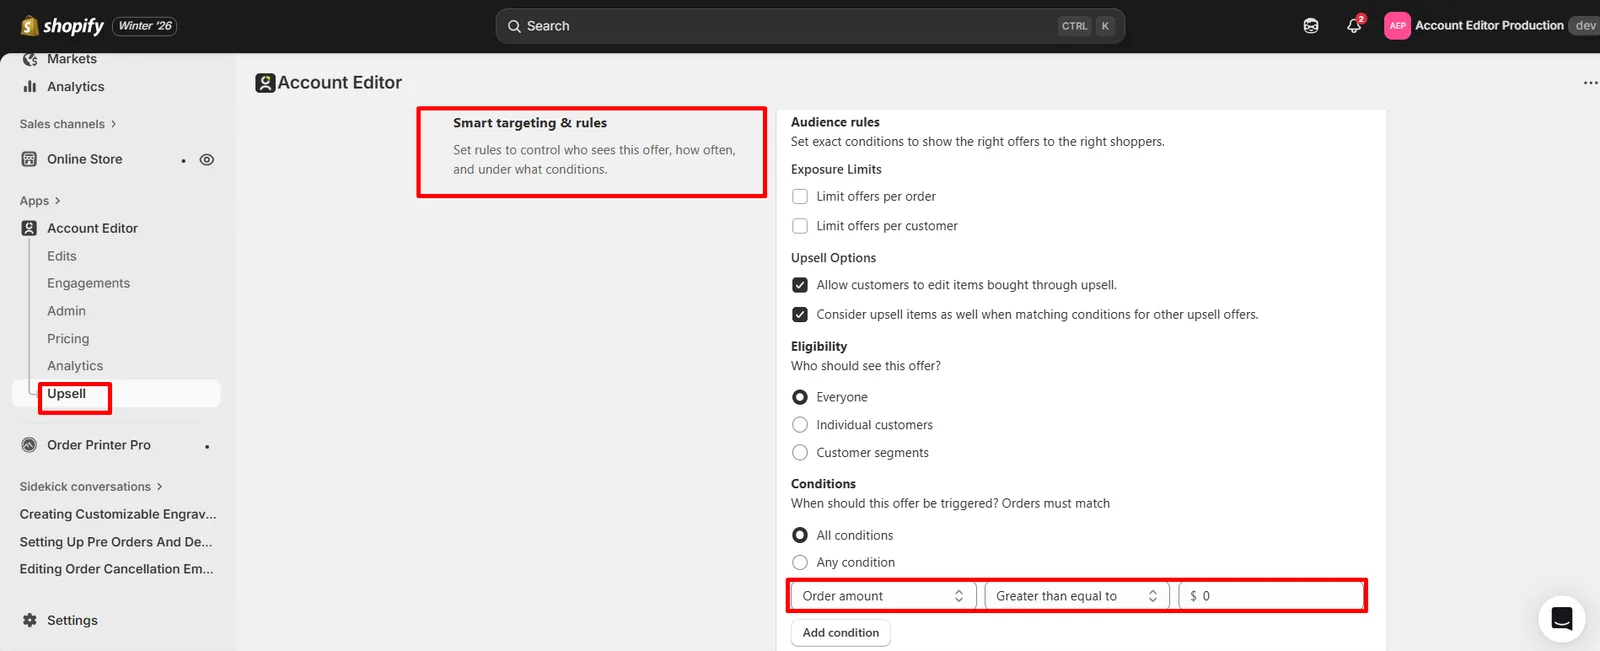This screenshot has height=651, width=1600.
Task: Uncheck Allow customers to edit upsell items
Action: coord(800,285)
